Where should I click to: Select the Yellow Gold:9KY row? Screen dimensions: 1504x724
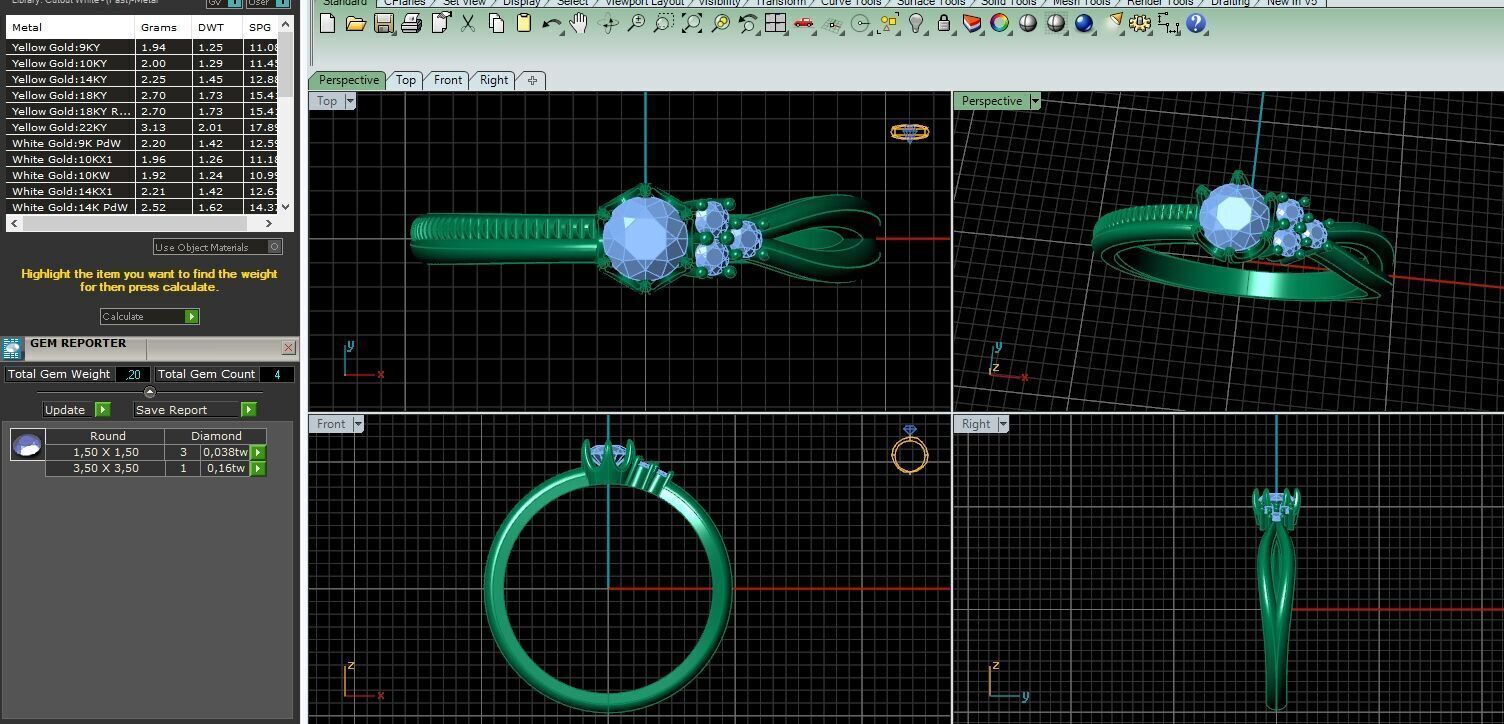click(142, 47)
